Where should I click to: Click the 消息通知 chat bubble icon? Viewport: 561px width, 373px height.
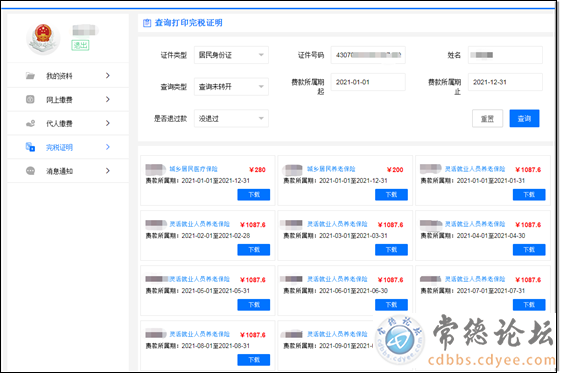30,171
